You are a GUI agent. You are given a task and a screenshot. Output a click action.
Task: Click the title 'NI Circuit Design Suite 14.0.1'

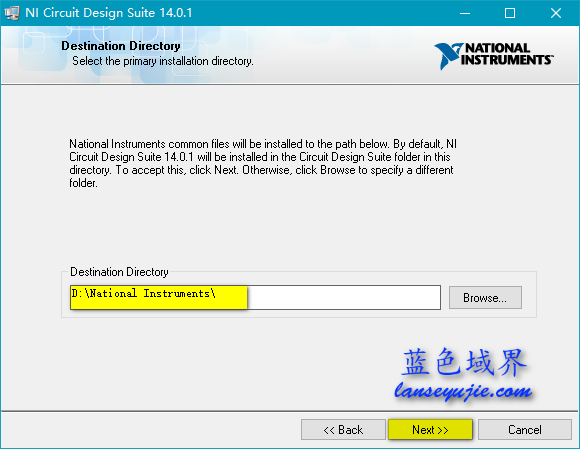[x=109, y=13]
